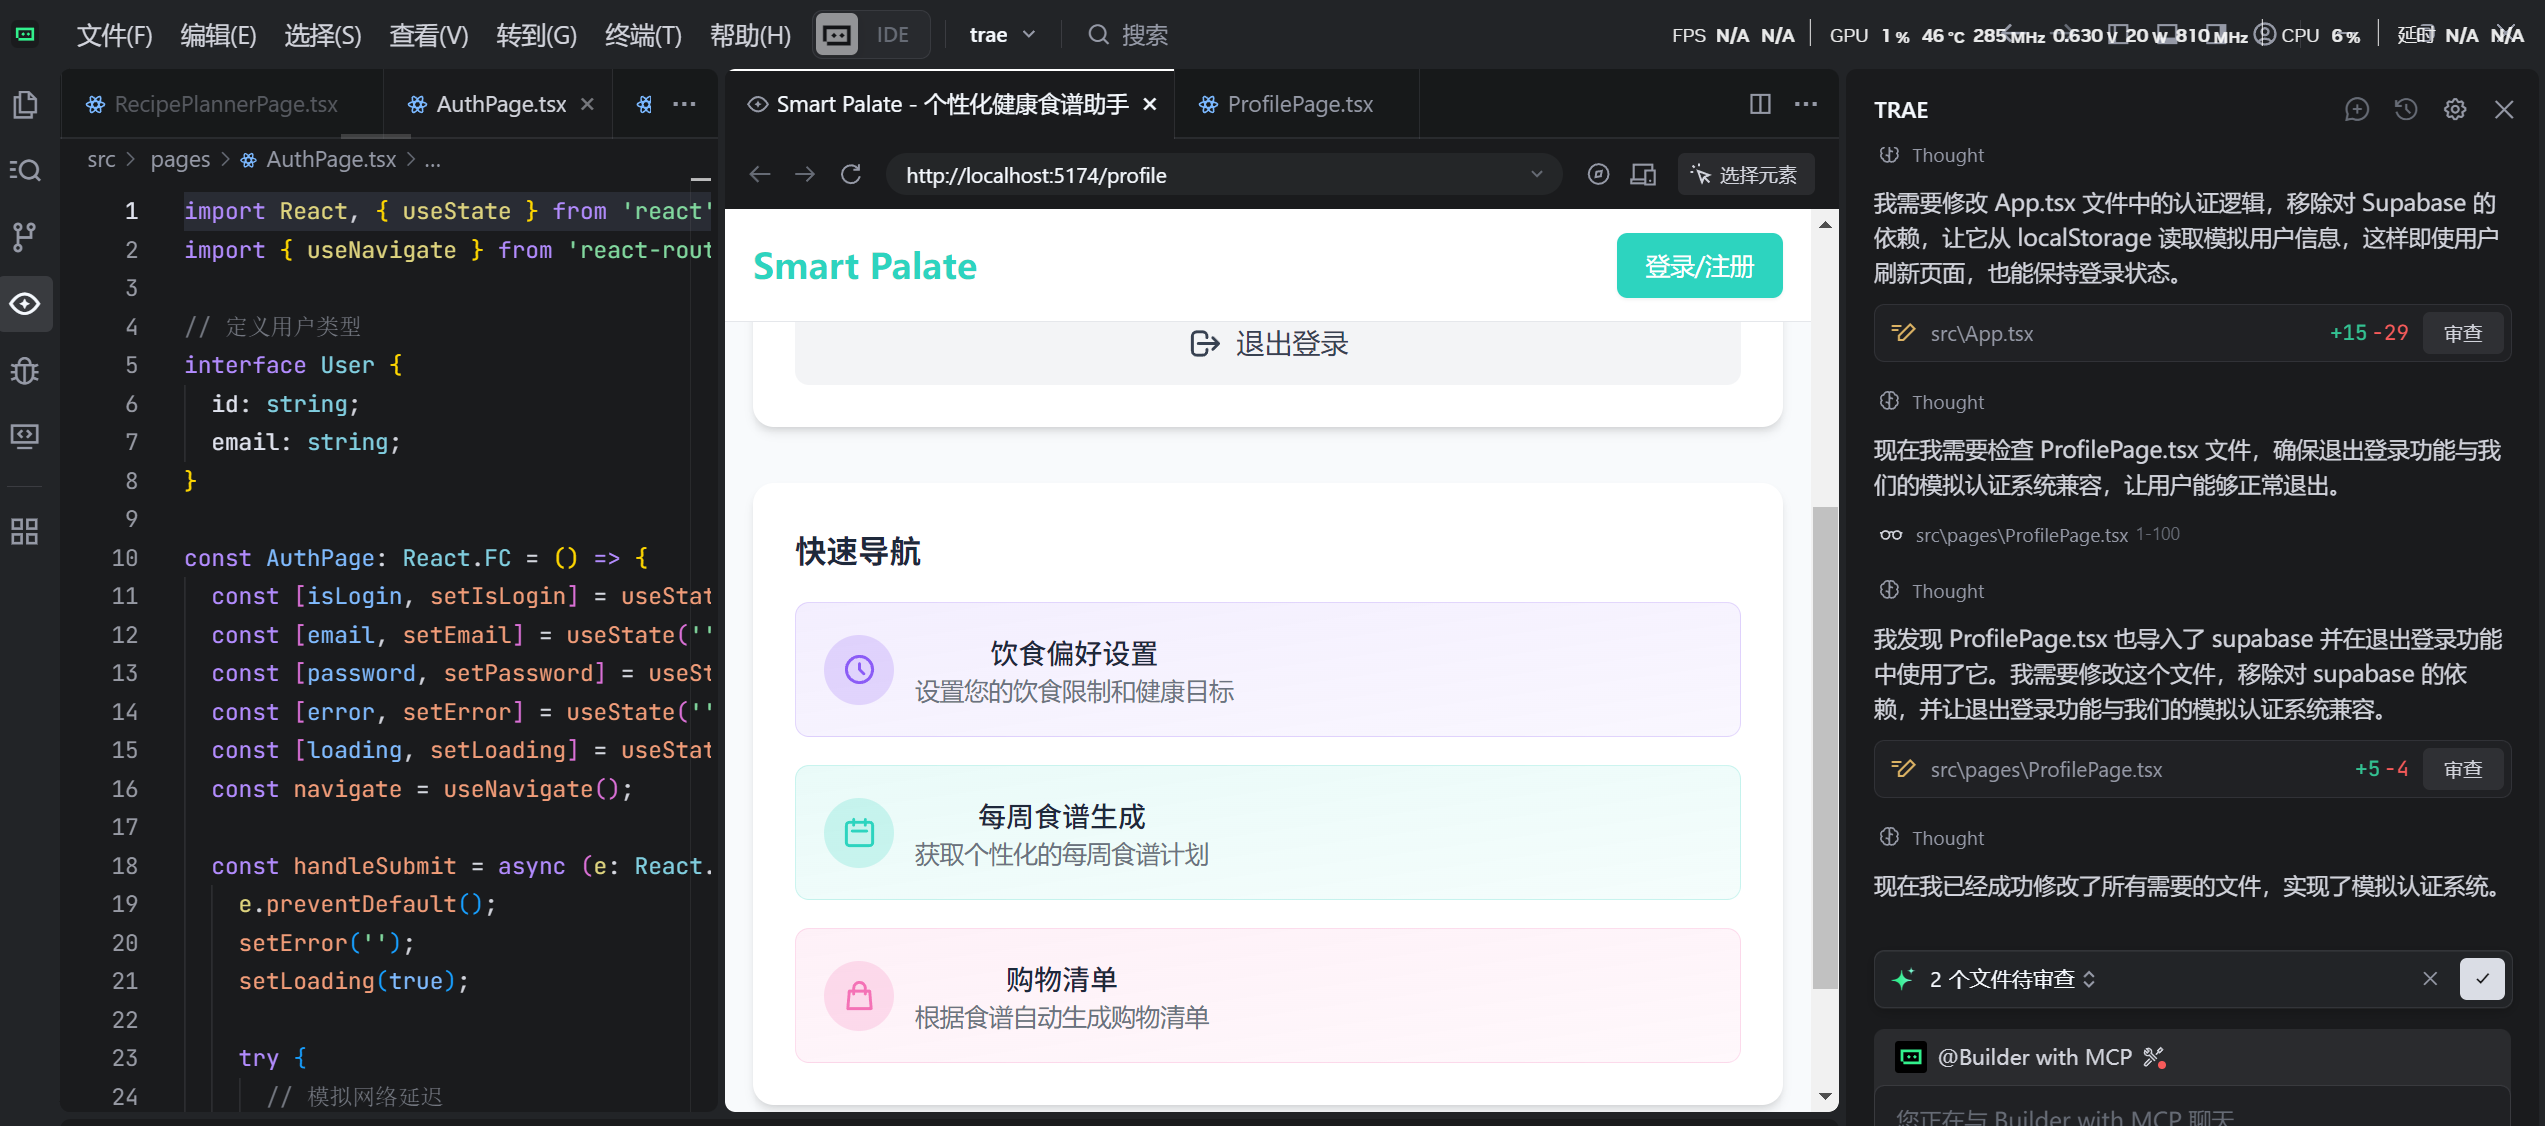The height and width of the screenshot is (1126, 2545).
Task: Open the trae project dropdown
Action: (1001, 35)
